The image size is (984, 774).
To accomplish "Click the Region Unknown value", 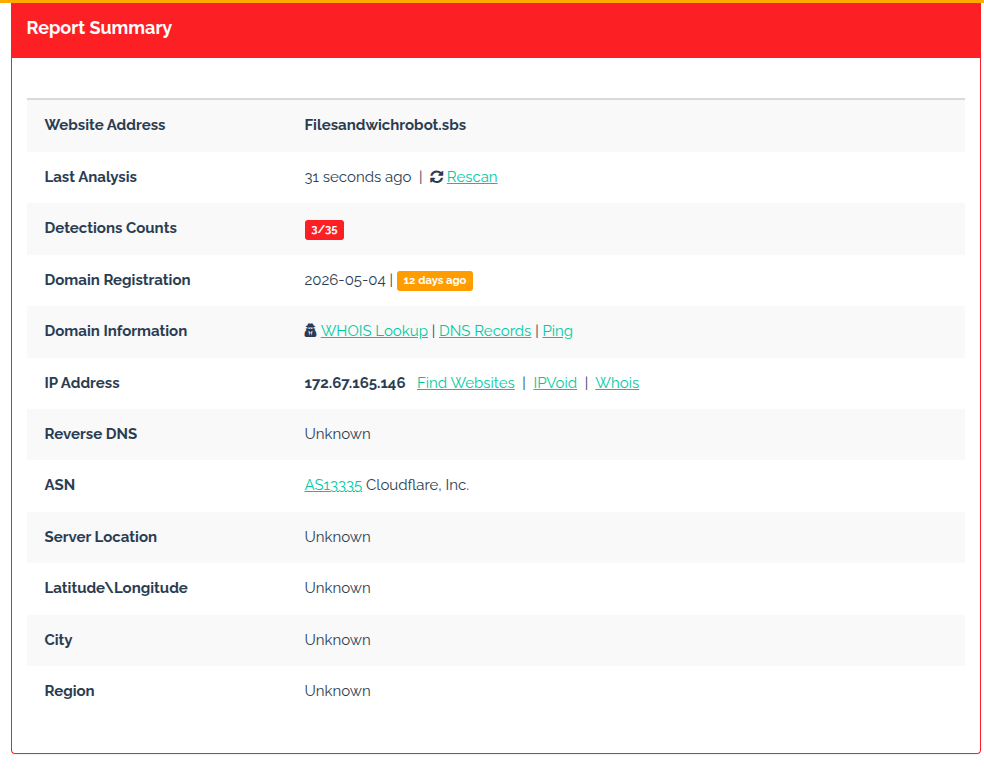I will 338,691.
